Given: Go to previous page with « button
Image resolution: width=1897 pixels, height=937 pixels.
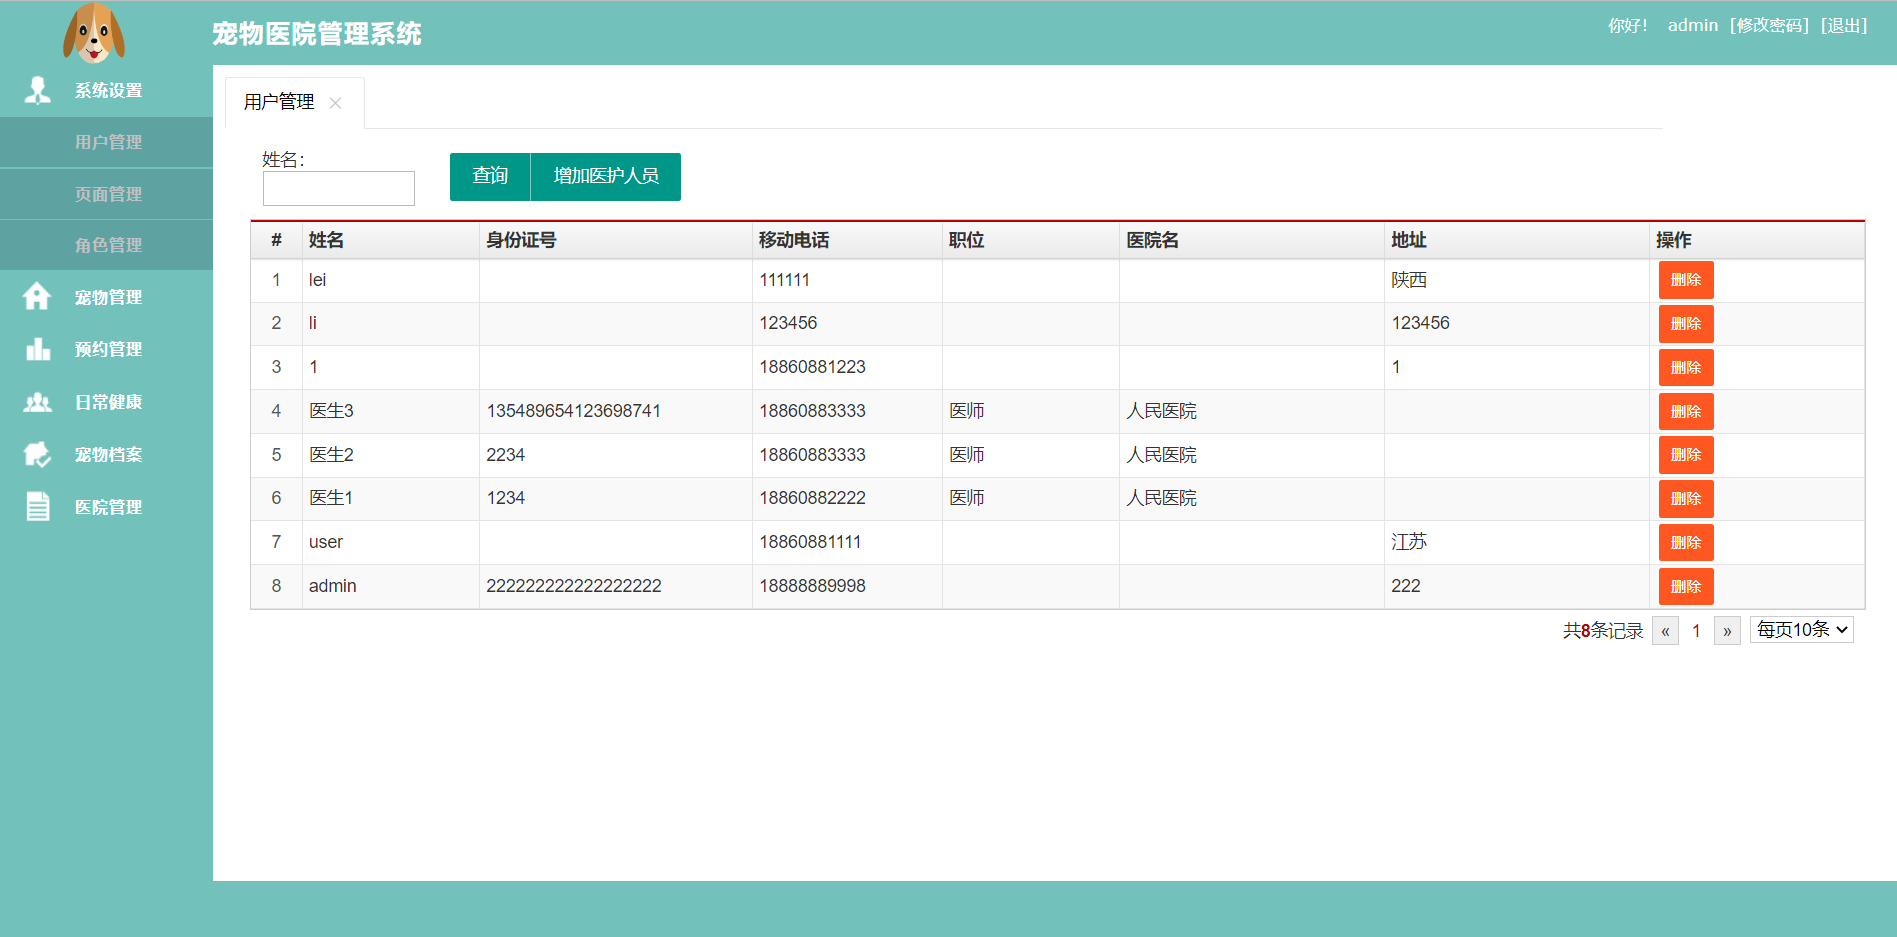Looking at the screenshot, I should pos(1665,631).
